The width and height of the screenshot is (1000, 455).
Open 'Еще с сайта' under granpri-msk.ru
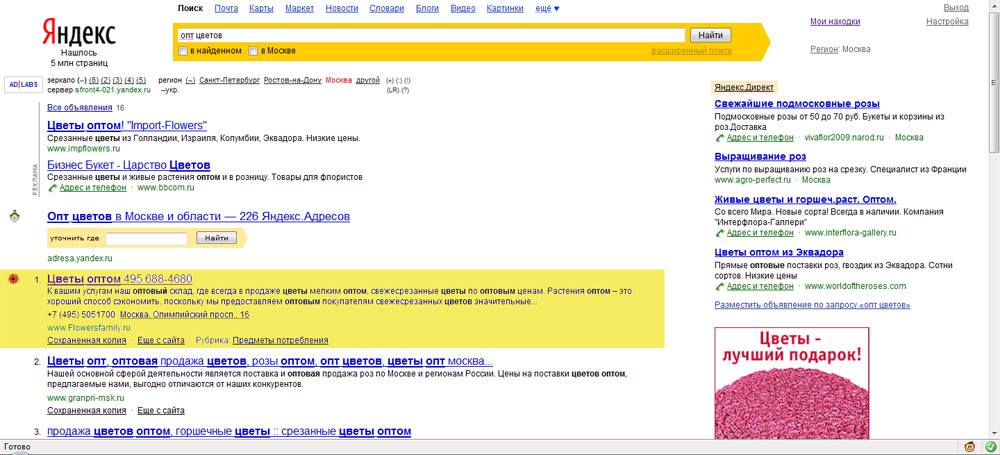tap(161, 411)
